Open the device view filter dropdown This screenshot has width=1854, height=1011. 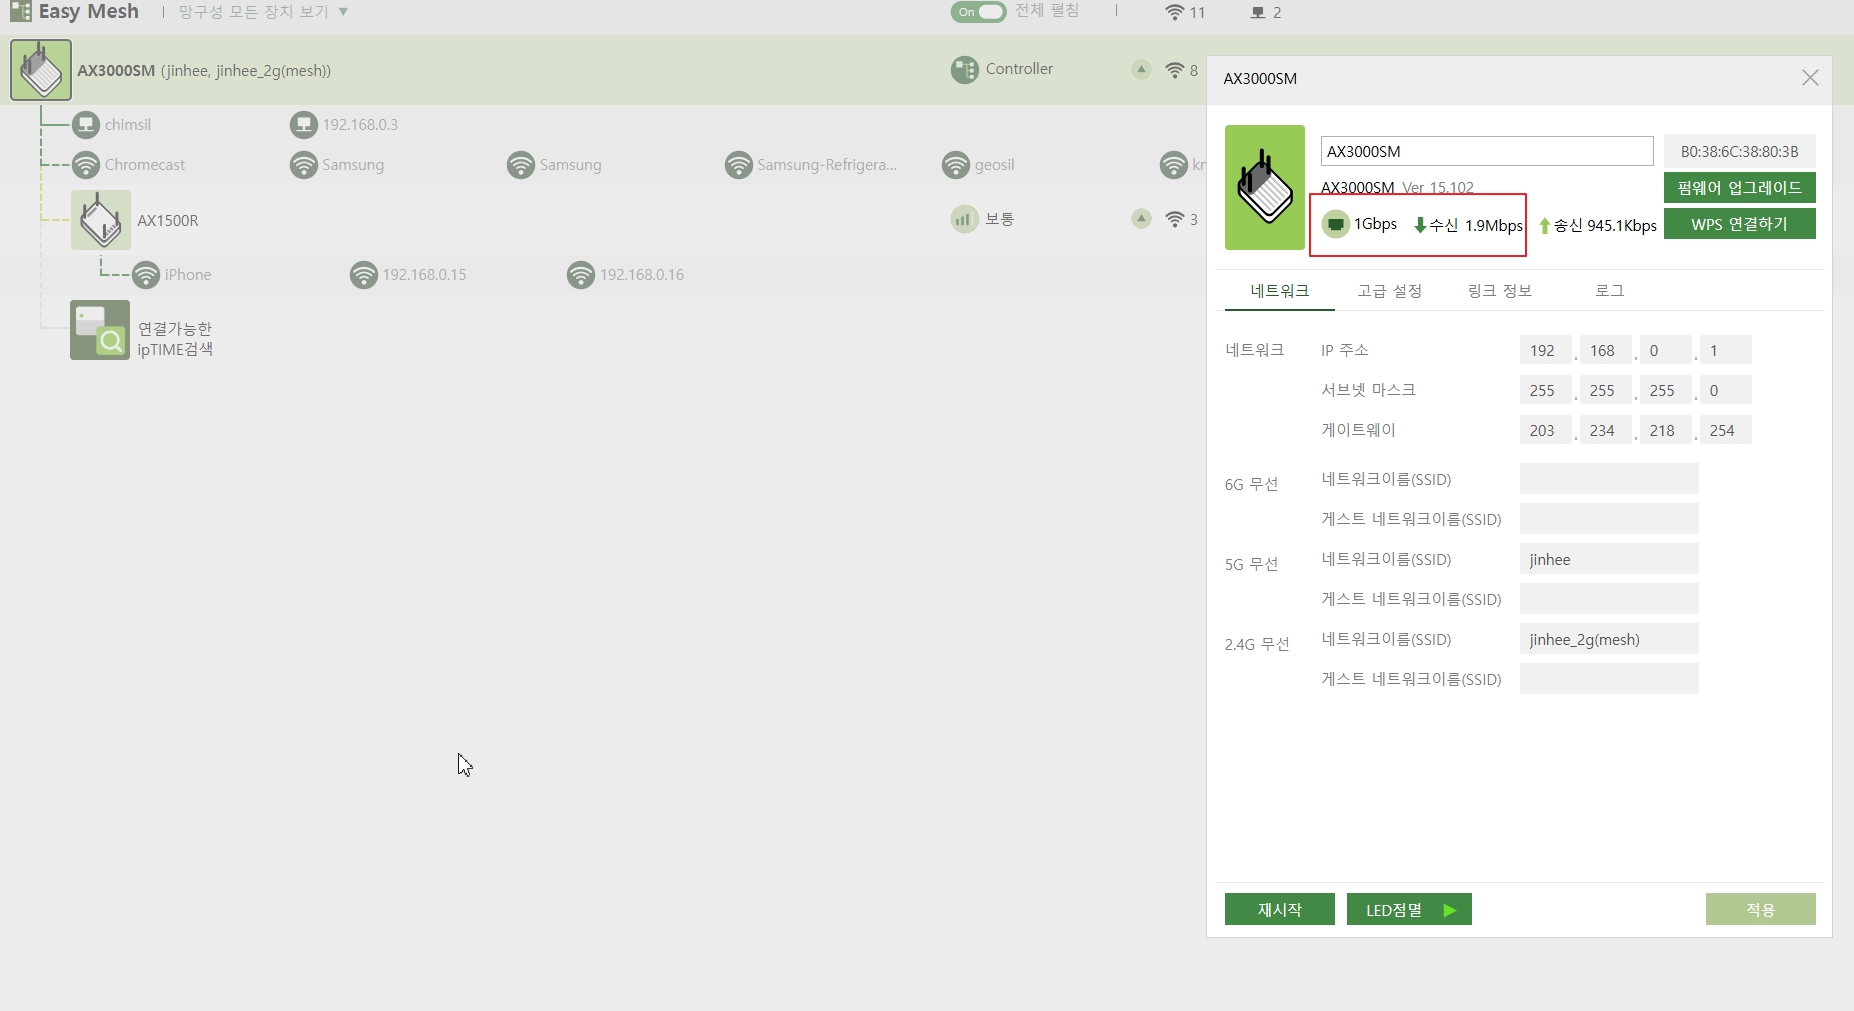[263, 12]
